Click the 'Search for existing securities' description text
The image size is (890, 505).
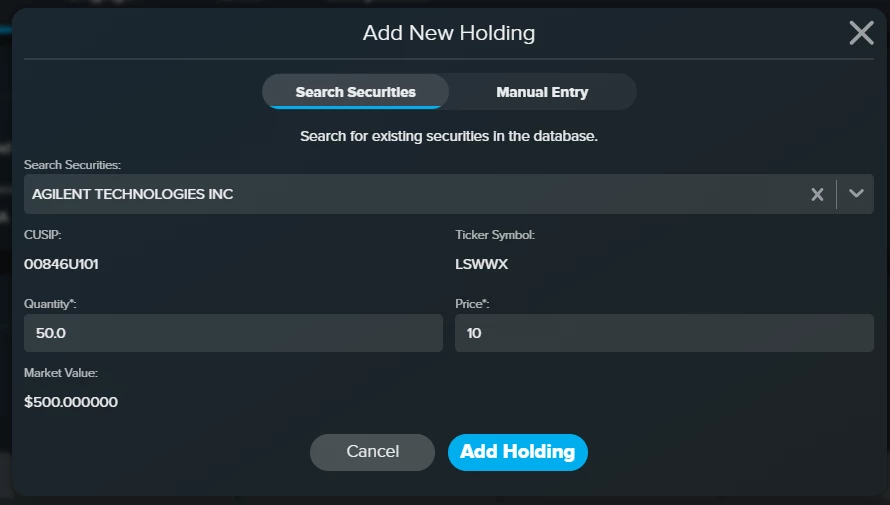[x=449, y=136]
